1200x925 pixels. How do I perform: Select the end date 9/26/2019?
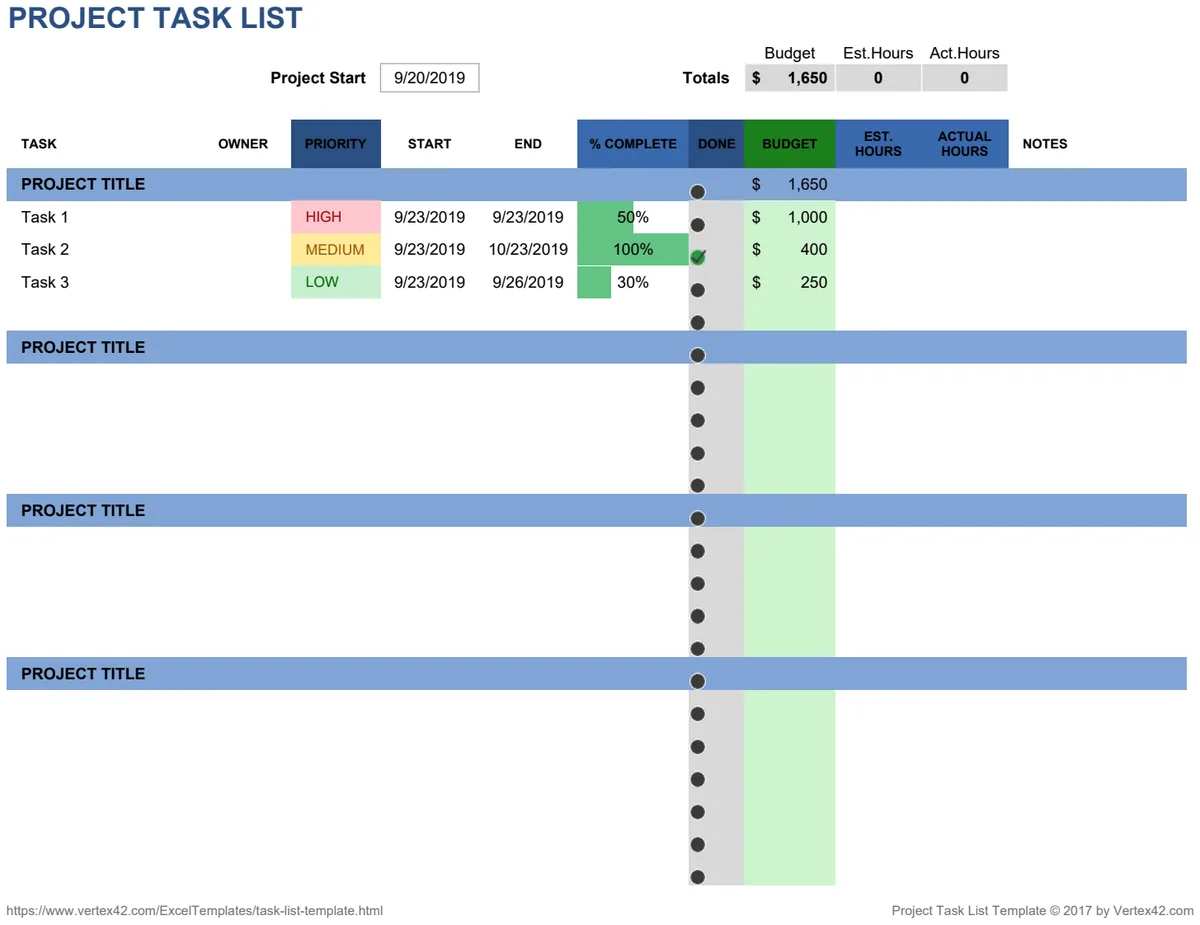tap(528, 282)
